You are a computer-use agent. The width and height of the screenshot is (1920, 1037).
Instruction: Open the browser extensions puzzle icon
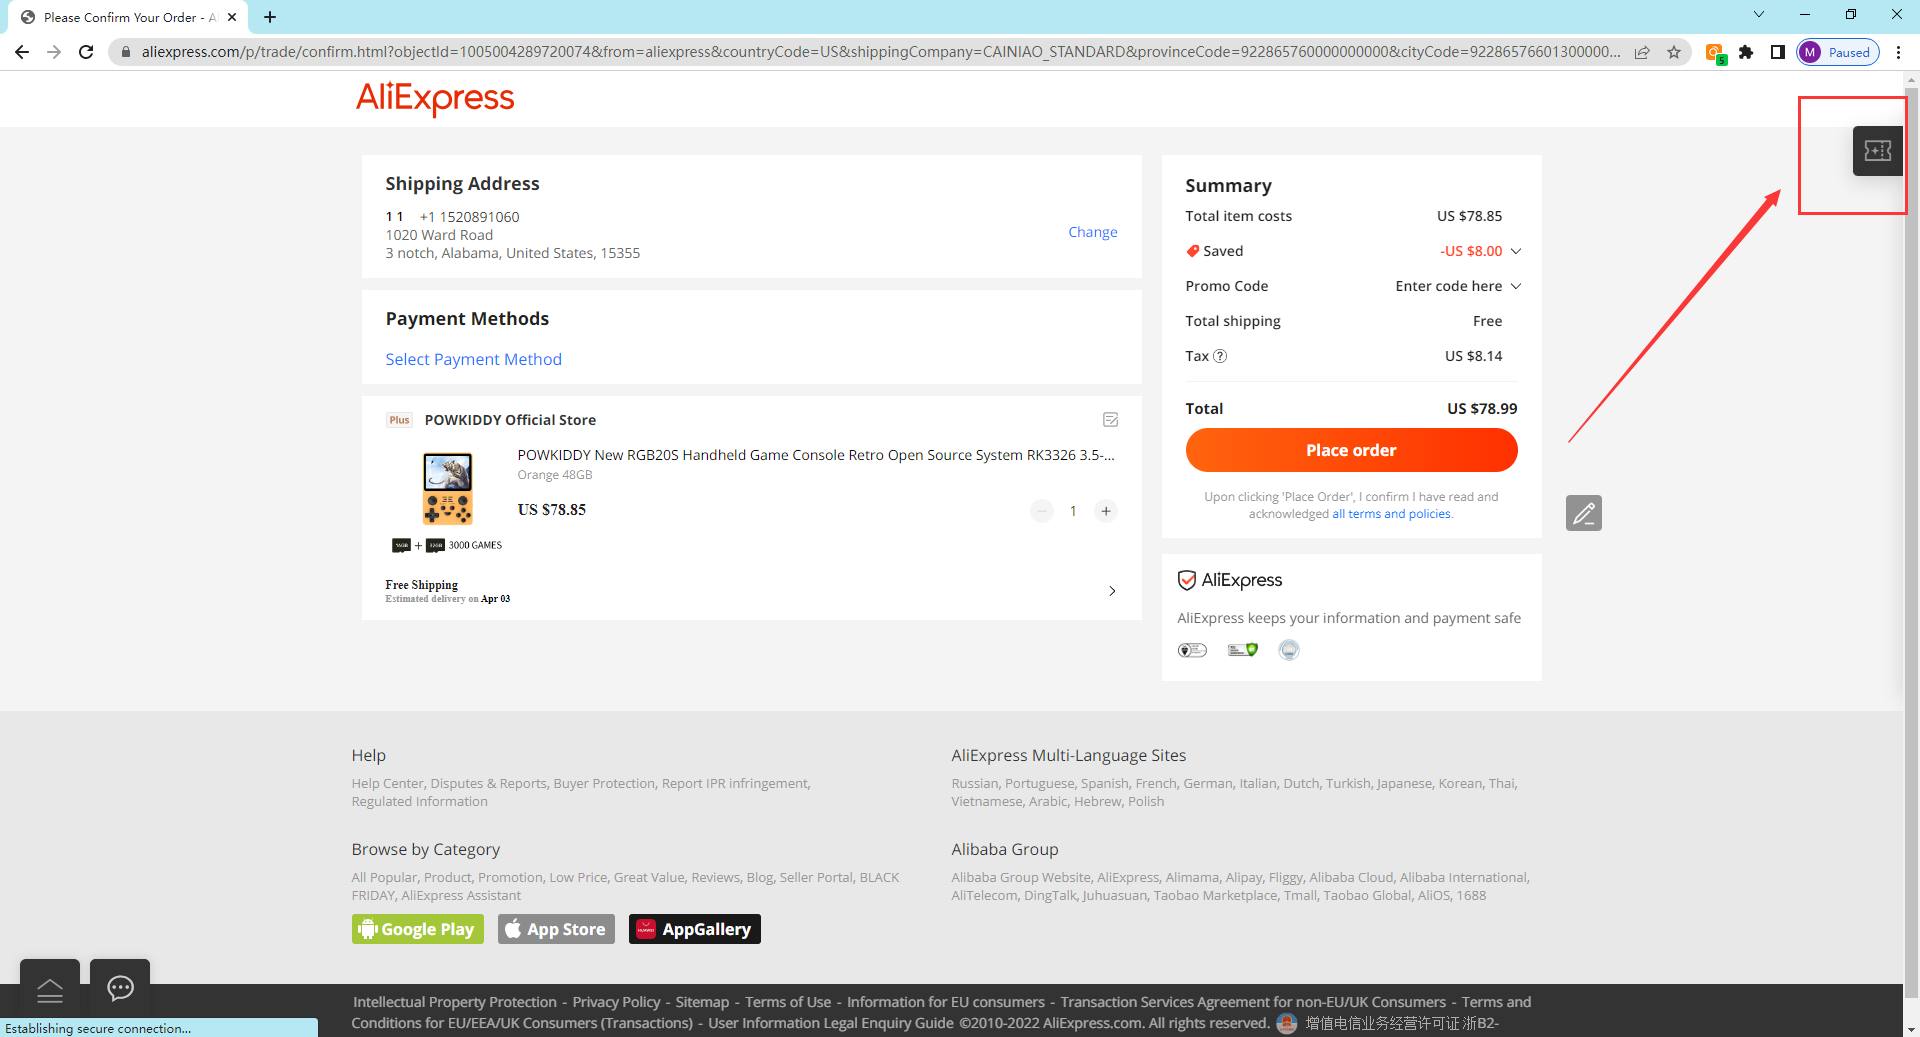pyautogui.click(x=1746, y=52)
